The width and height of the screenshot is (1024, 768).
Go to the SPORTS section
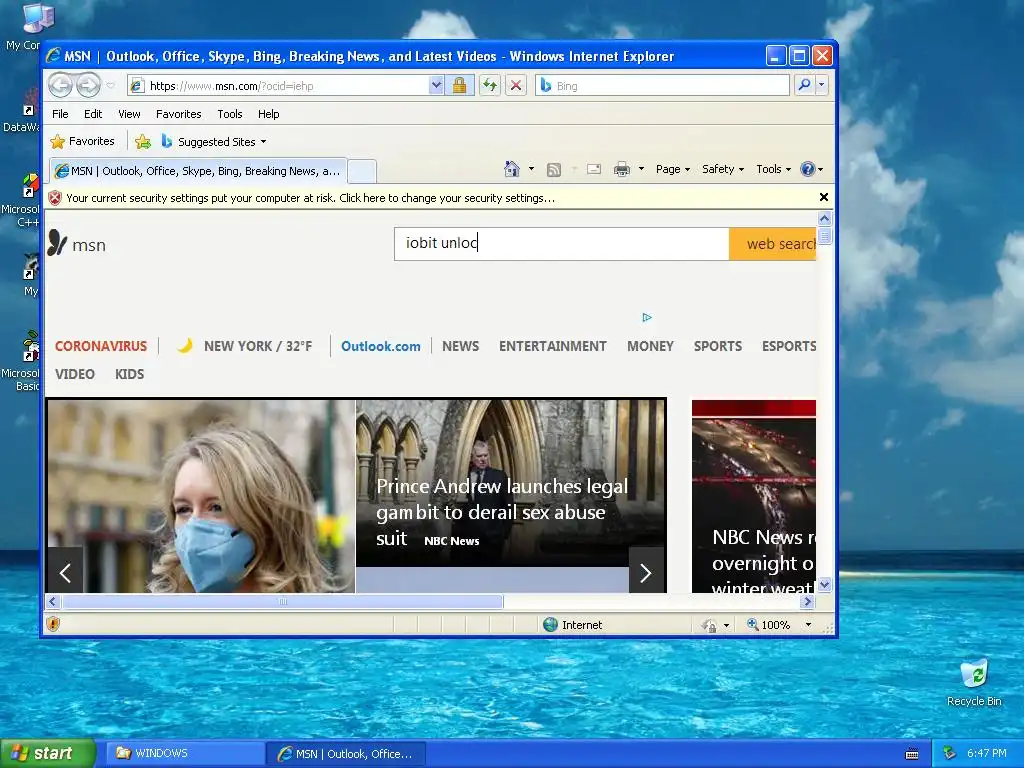718,346
